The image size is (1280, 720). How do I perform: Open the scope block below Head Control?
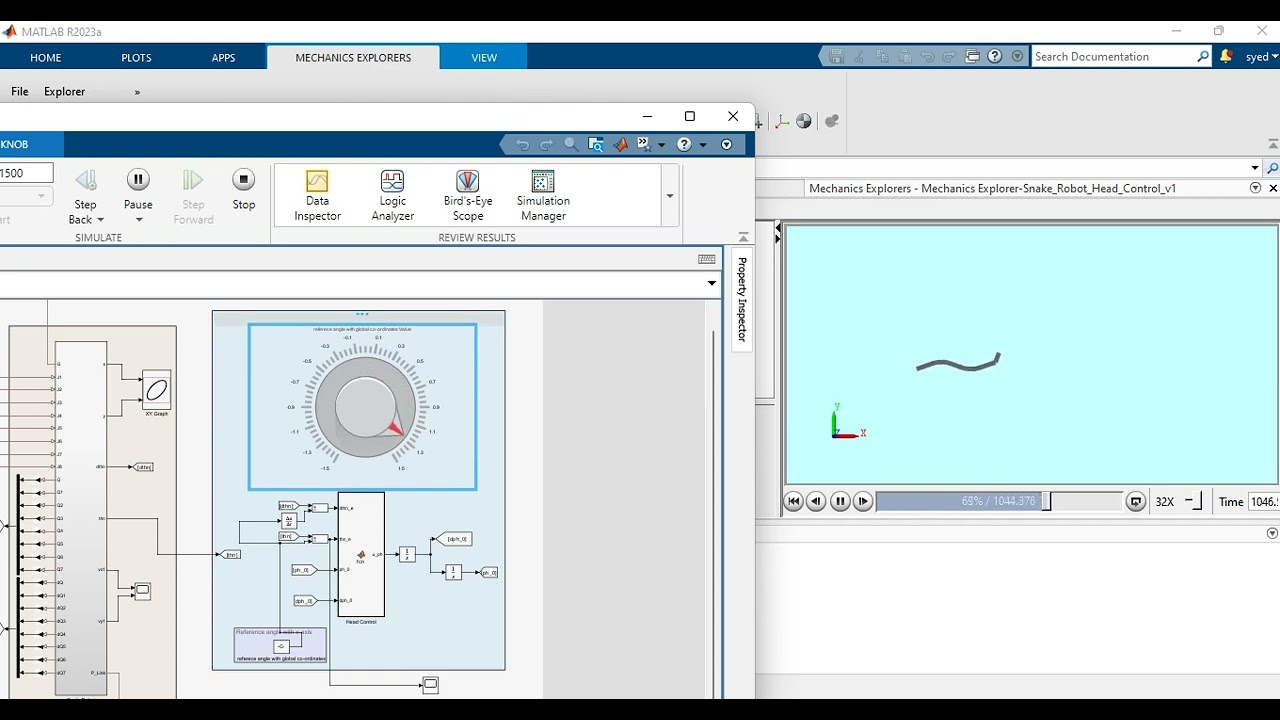pyautogui.click(x=430, y=685)
